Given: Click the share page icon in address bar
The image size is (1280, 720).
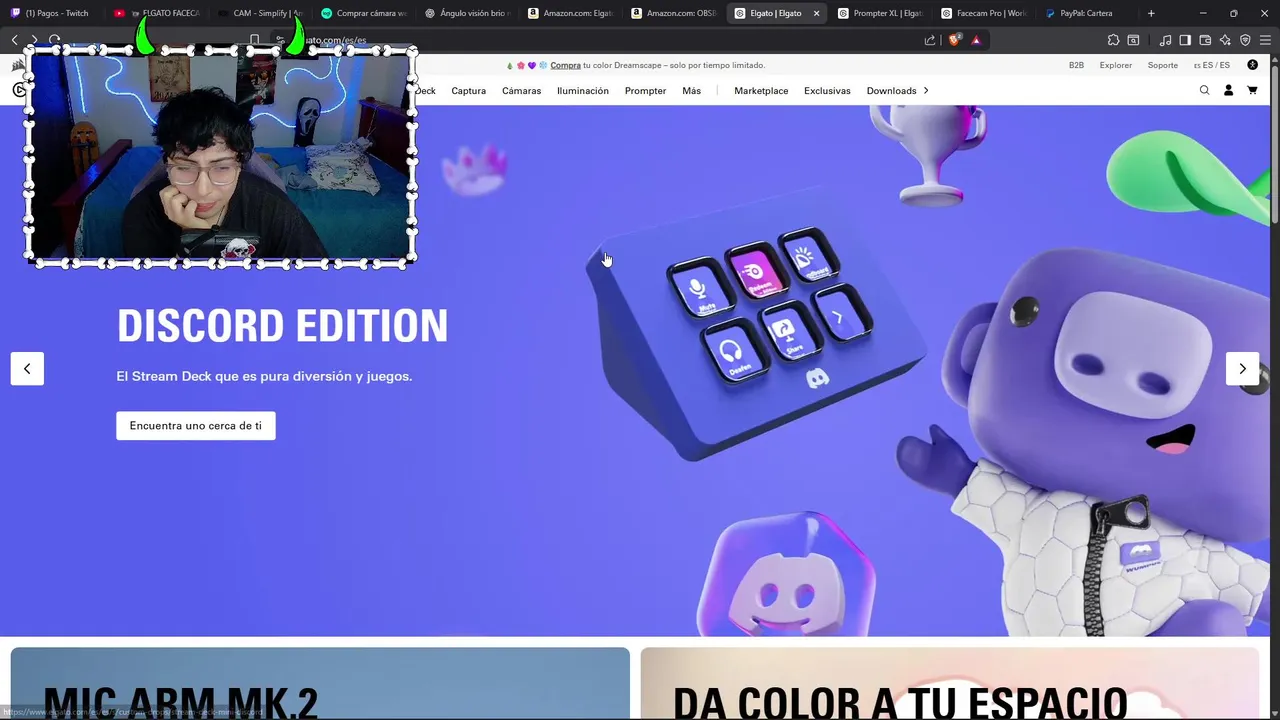Looking at the screenshot, I should click(930, 40).
